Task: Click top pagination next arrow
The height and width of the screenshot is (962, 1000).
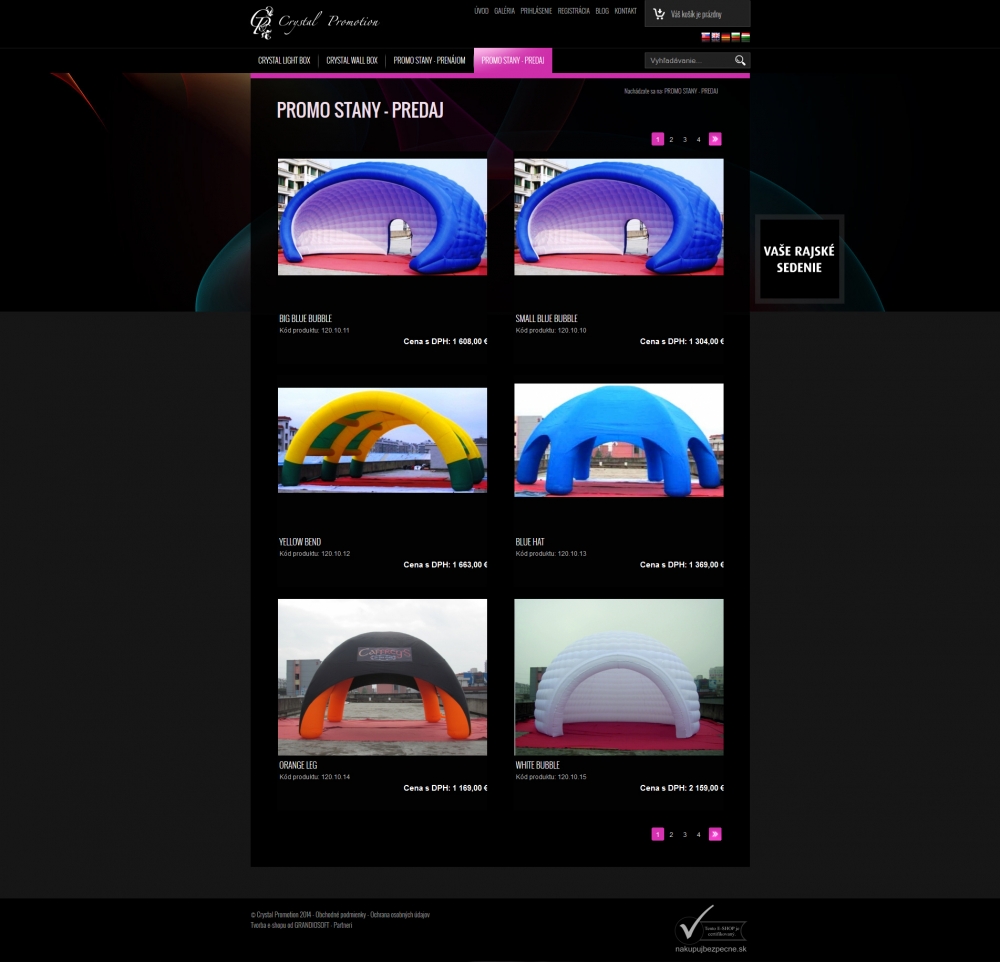Action: tap(715, 139)
